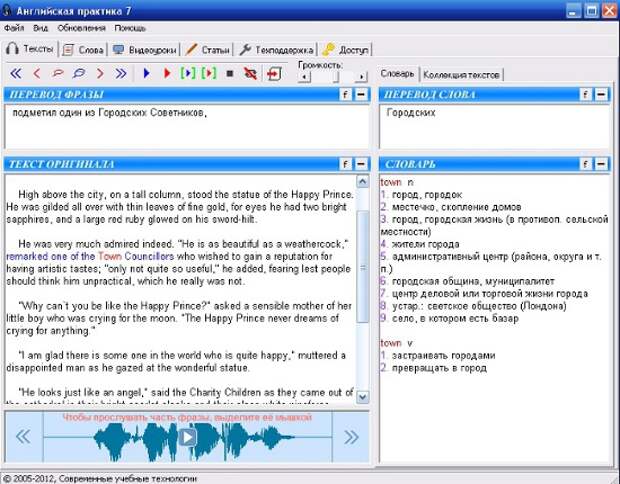Click the waveform panel's left double-arrow
The height and width of the screenshot is (484, 620).
(x=23, y=436)
